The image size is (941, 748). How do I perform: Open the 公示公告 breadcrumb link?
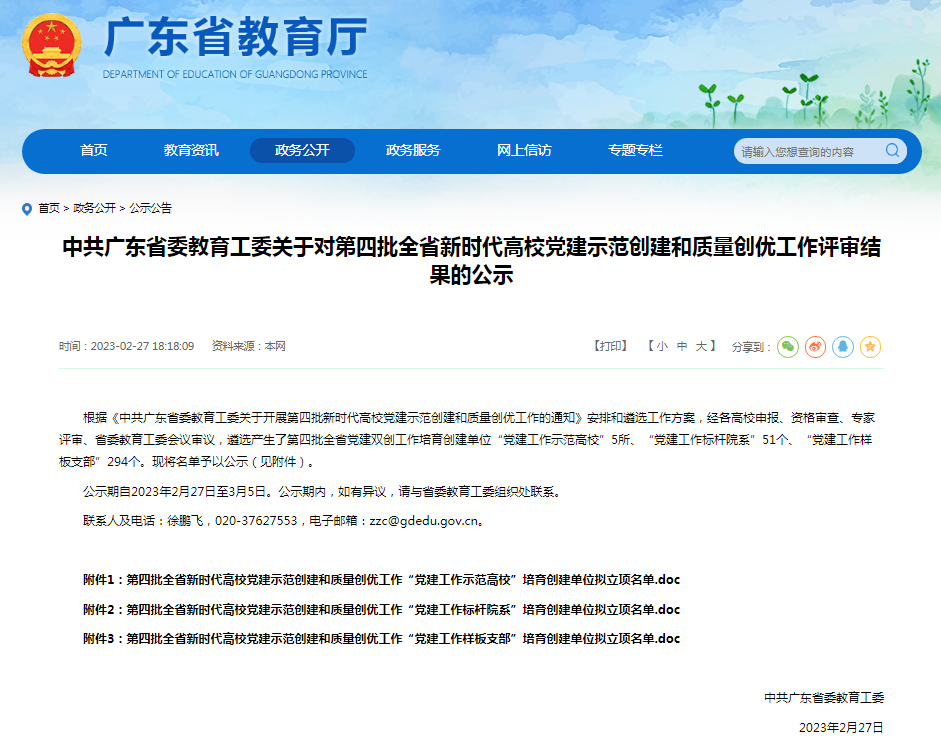(x=150, y=209)
